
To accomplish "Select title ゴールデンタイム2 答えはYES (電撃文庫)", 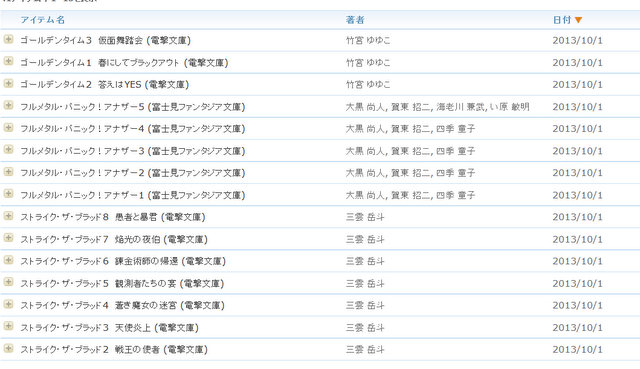I will [x=104, y=85].
